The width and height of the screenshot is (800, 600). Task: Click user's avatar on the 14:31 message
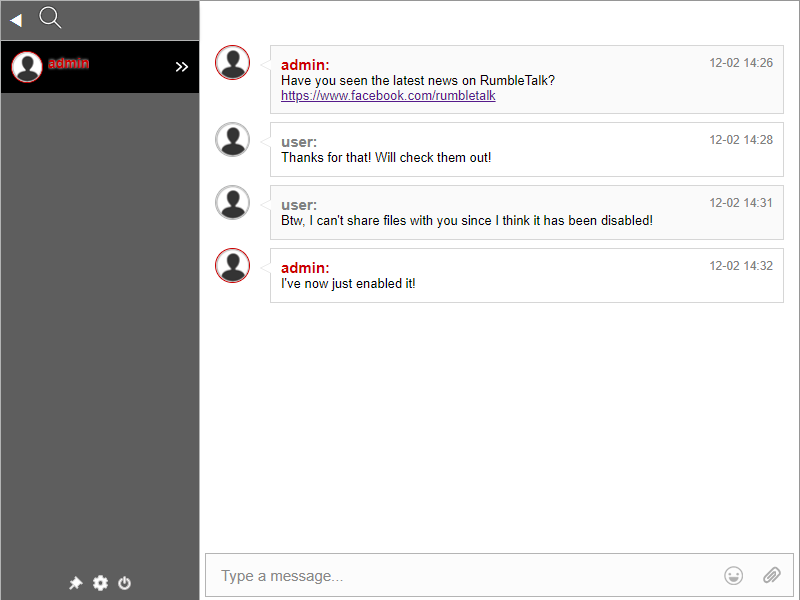[x=233, y=203]
